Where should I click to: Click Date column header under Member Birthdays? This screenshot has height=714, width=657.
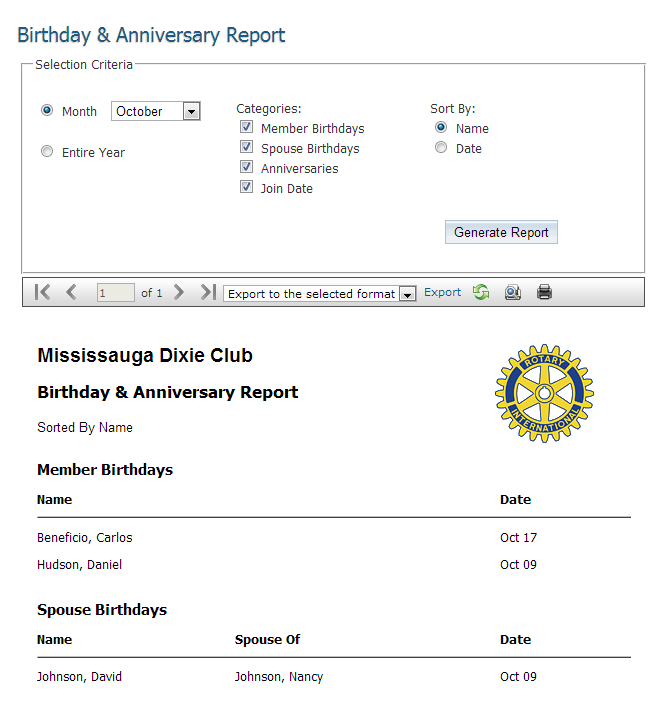[515, 500]
